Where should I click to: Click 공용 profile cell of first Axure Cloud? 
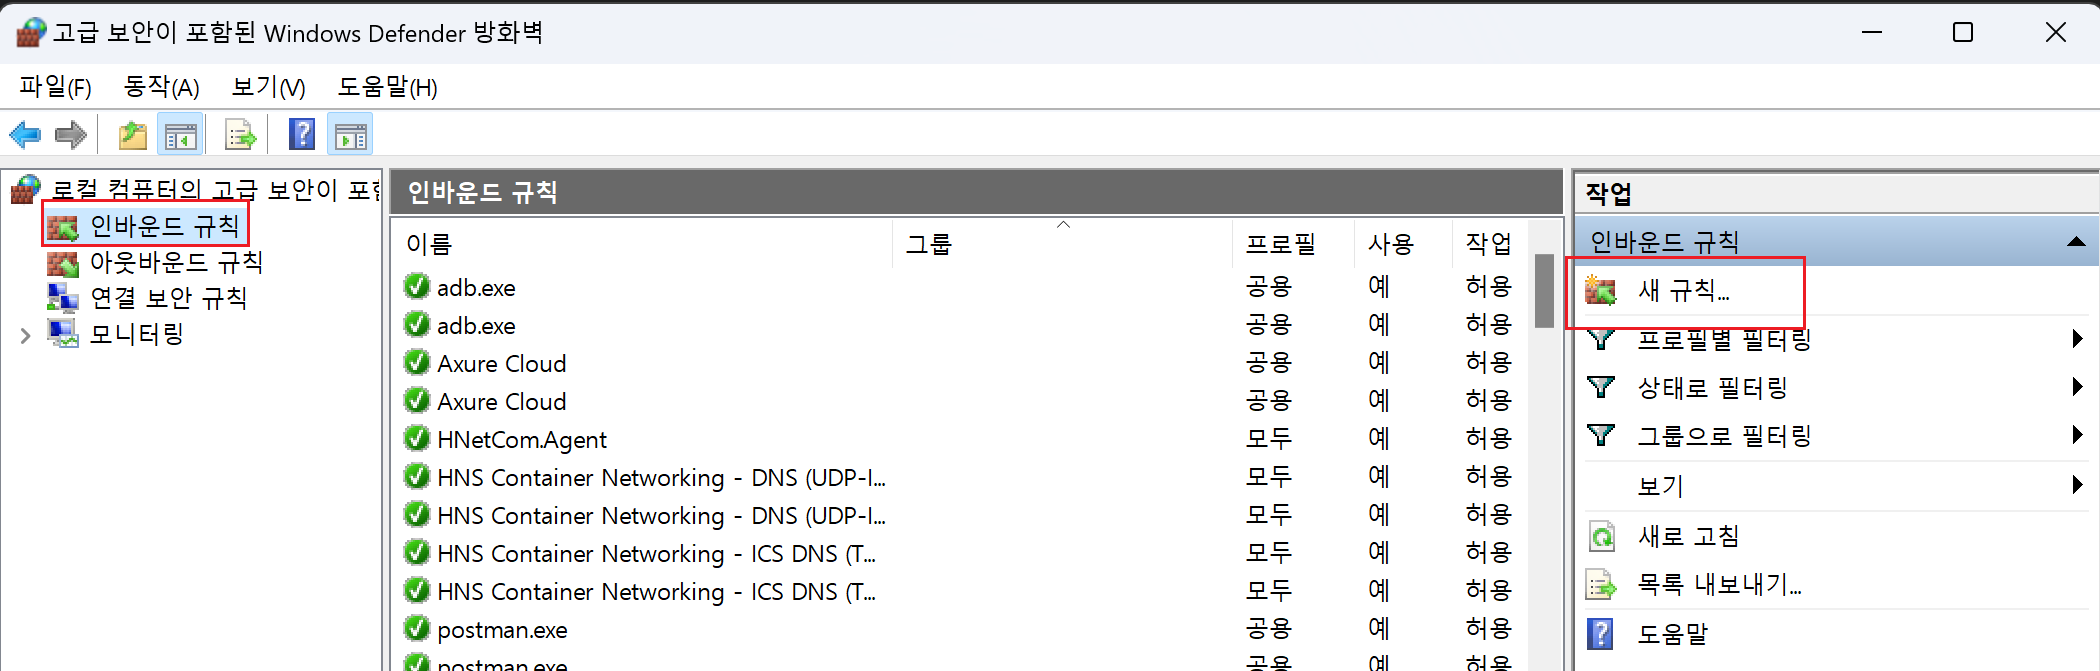tap(1269, 362)
